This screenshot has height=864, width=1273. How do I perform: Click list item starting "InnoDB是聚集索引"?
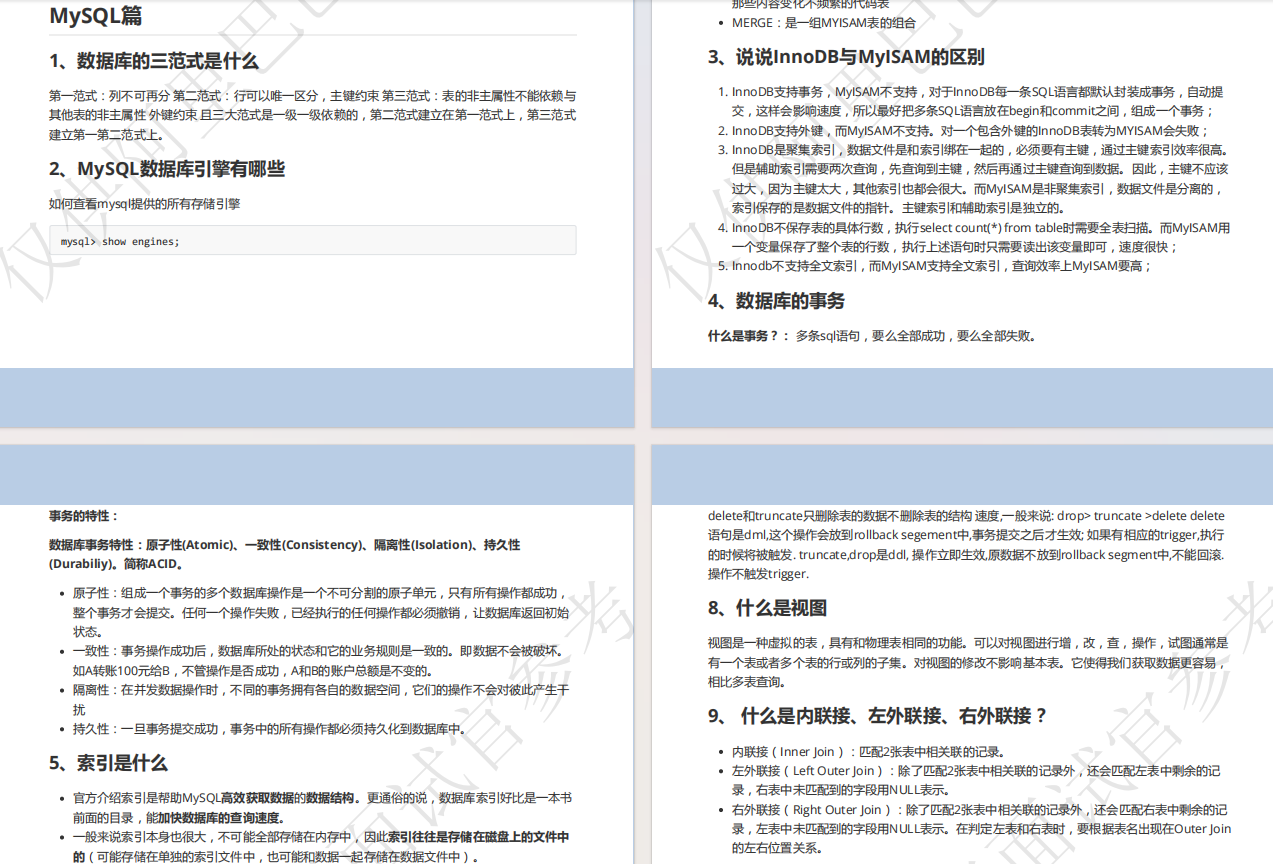point(980,179)
